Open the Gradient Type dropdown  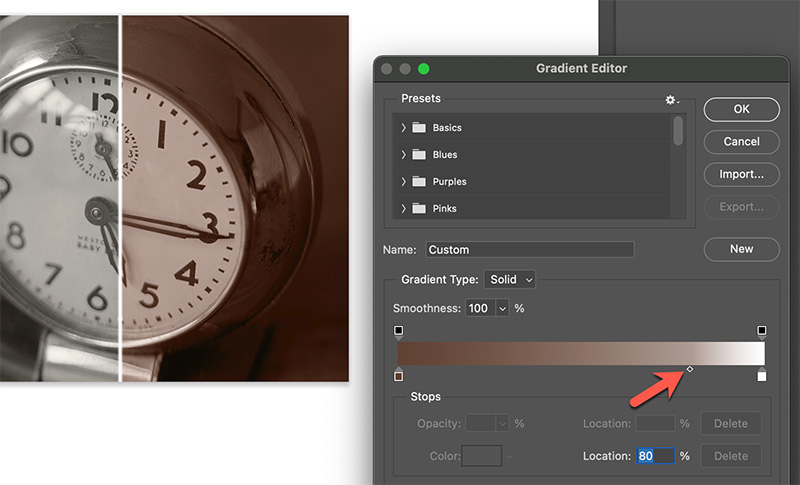tap(510, 279)
